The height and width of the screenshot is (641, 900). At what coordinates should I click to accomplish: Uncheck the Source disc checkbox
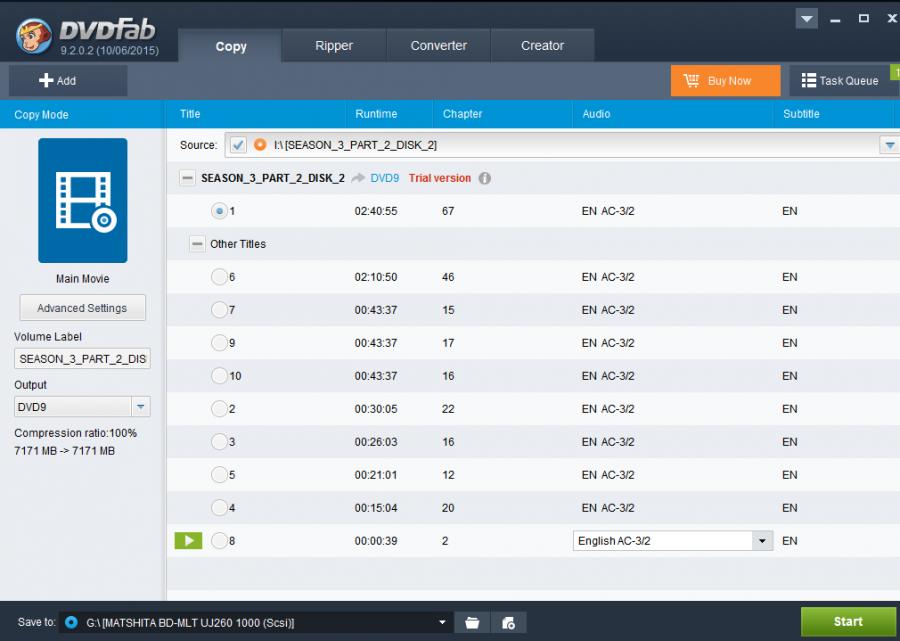pos(238,145)
